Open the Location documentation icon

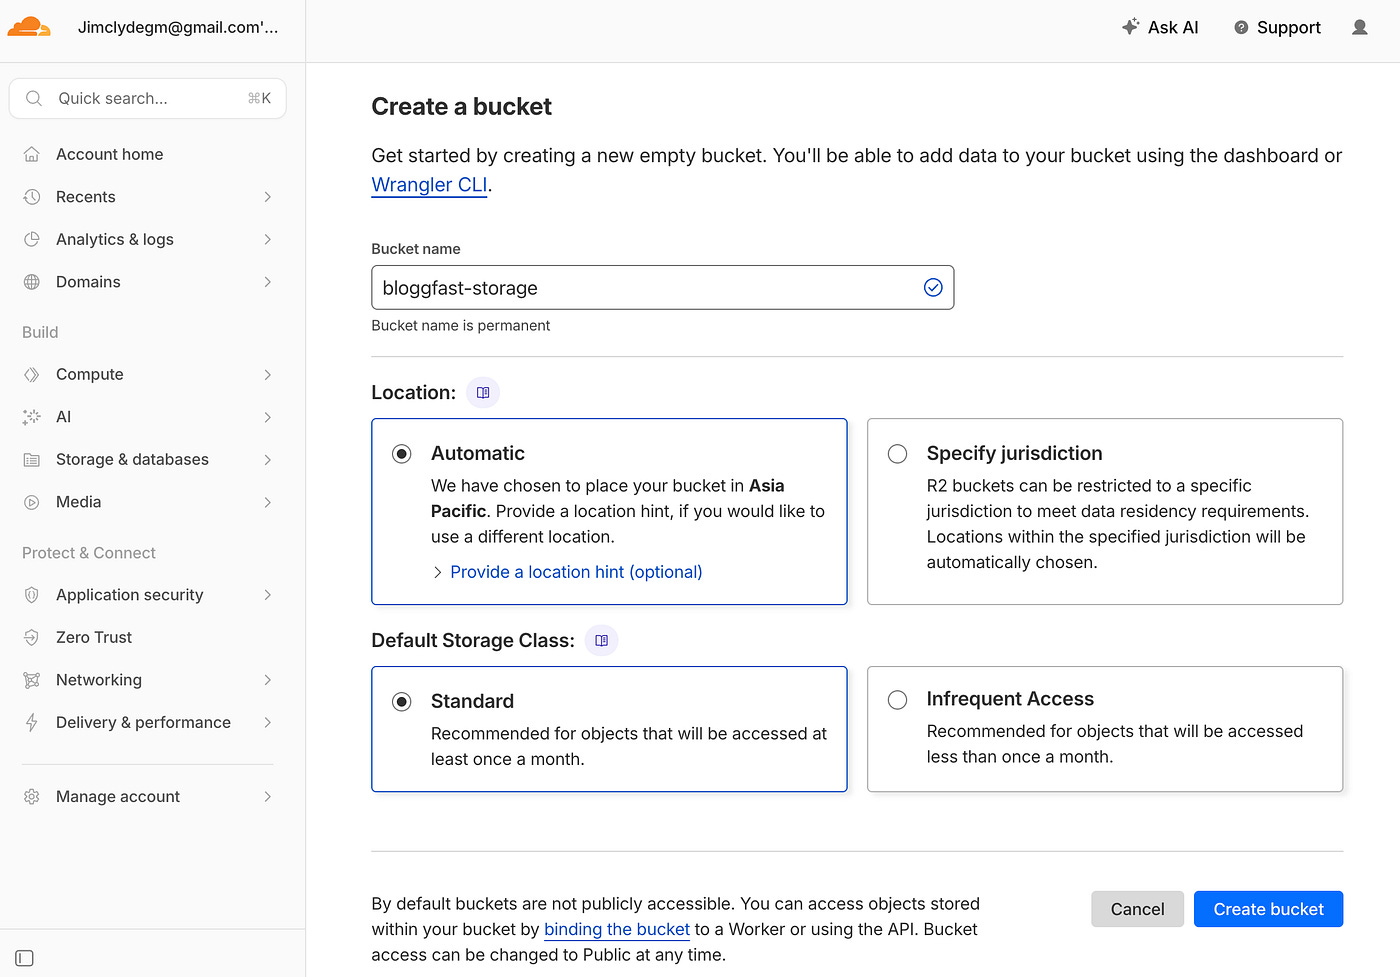(483, 392)
